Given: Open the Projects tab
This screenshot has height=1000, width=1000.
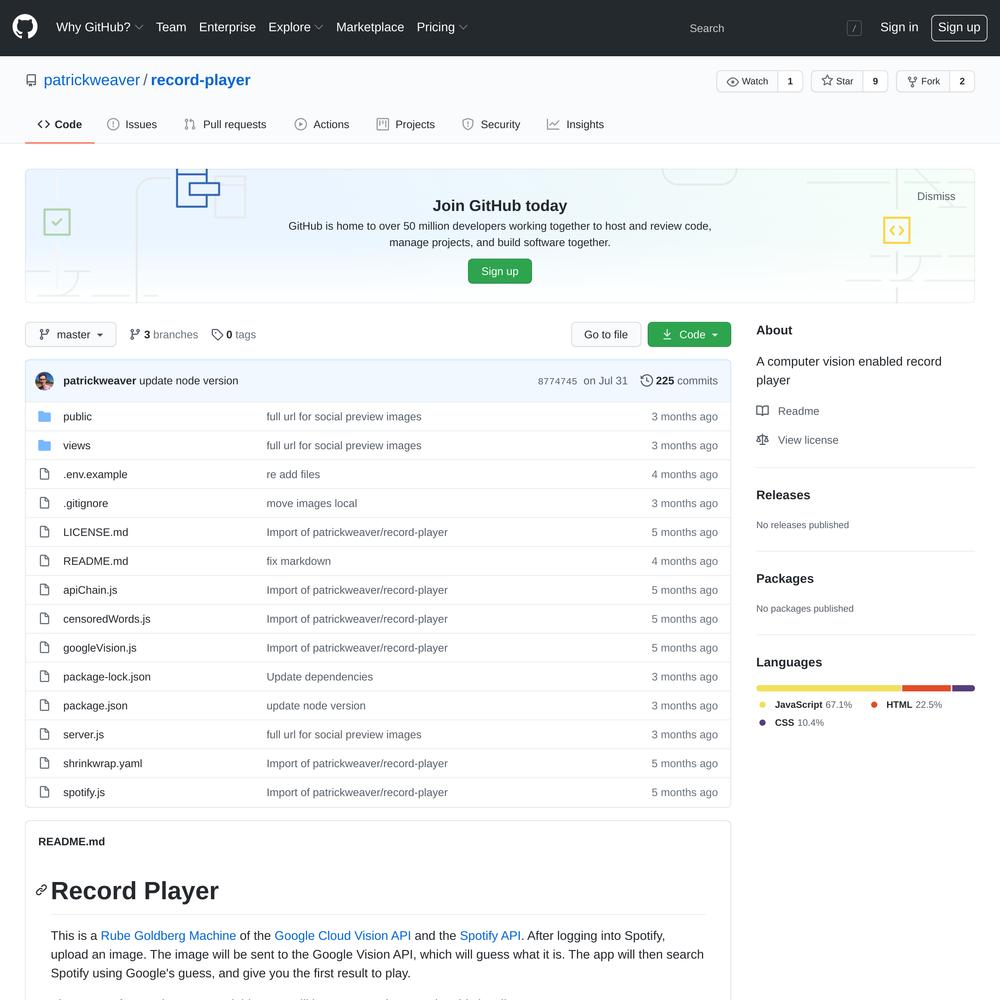Looking at the screenshot, I should click(x=406, y=124).
